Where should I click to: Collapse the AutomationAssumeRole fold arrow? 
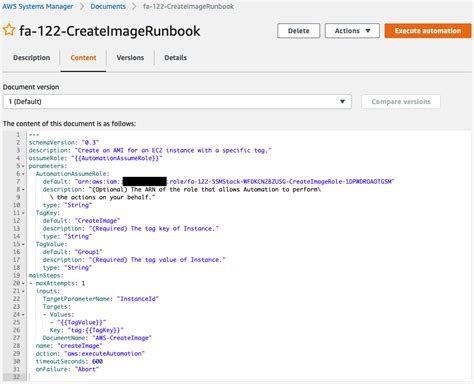23,174
